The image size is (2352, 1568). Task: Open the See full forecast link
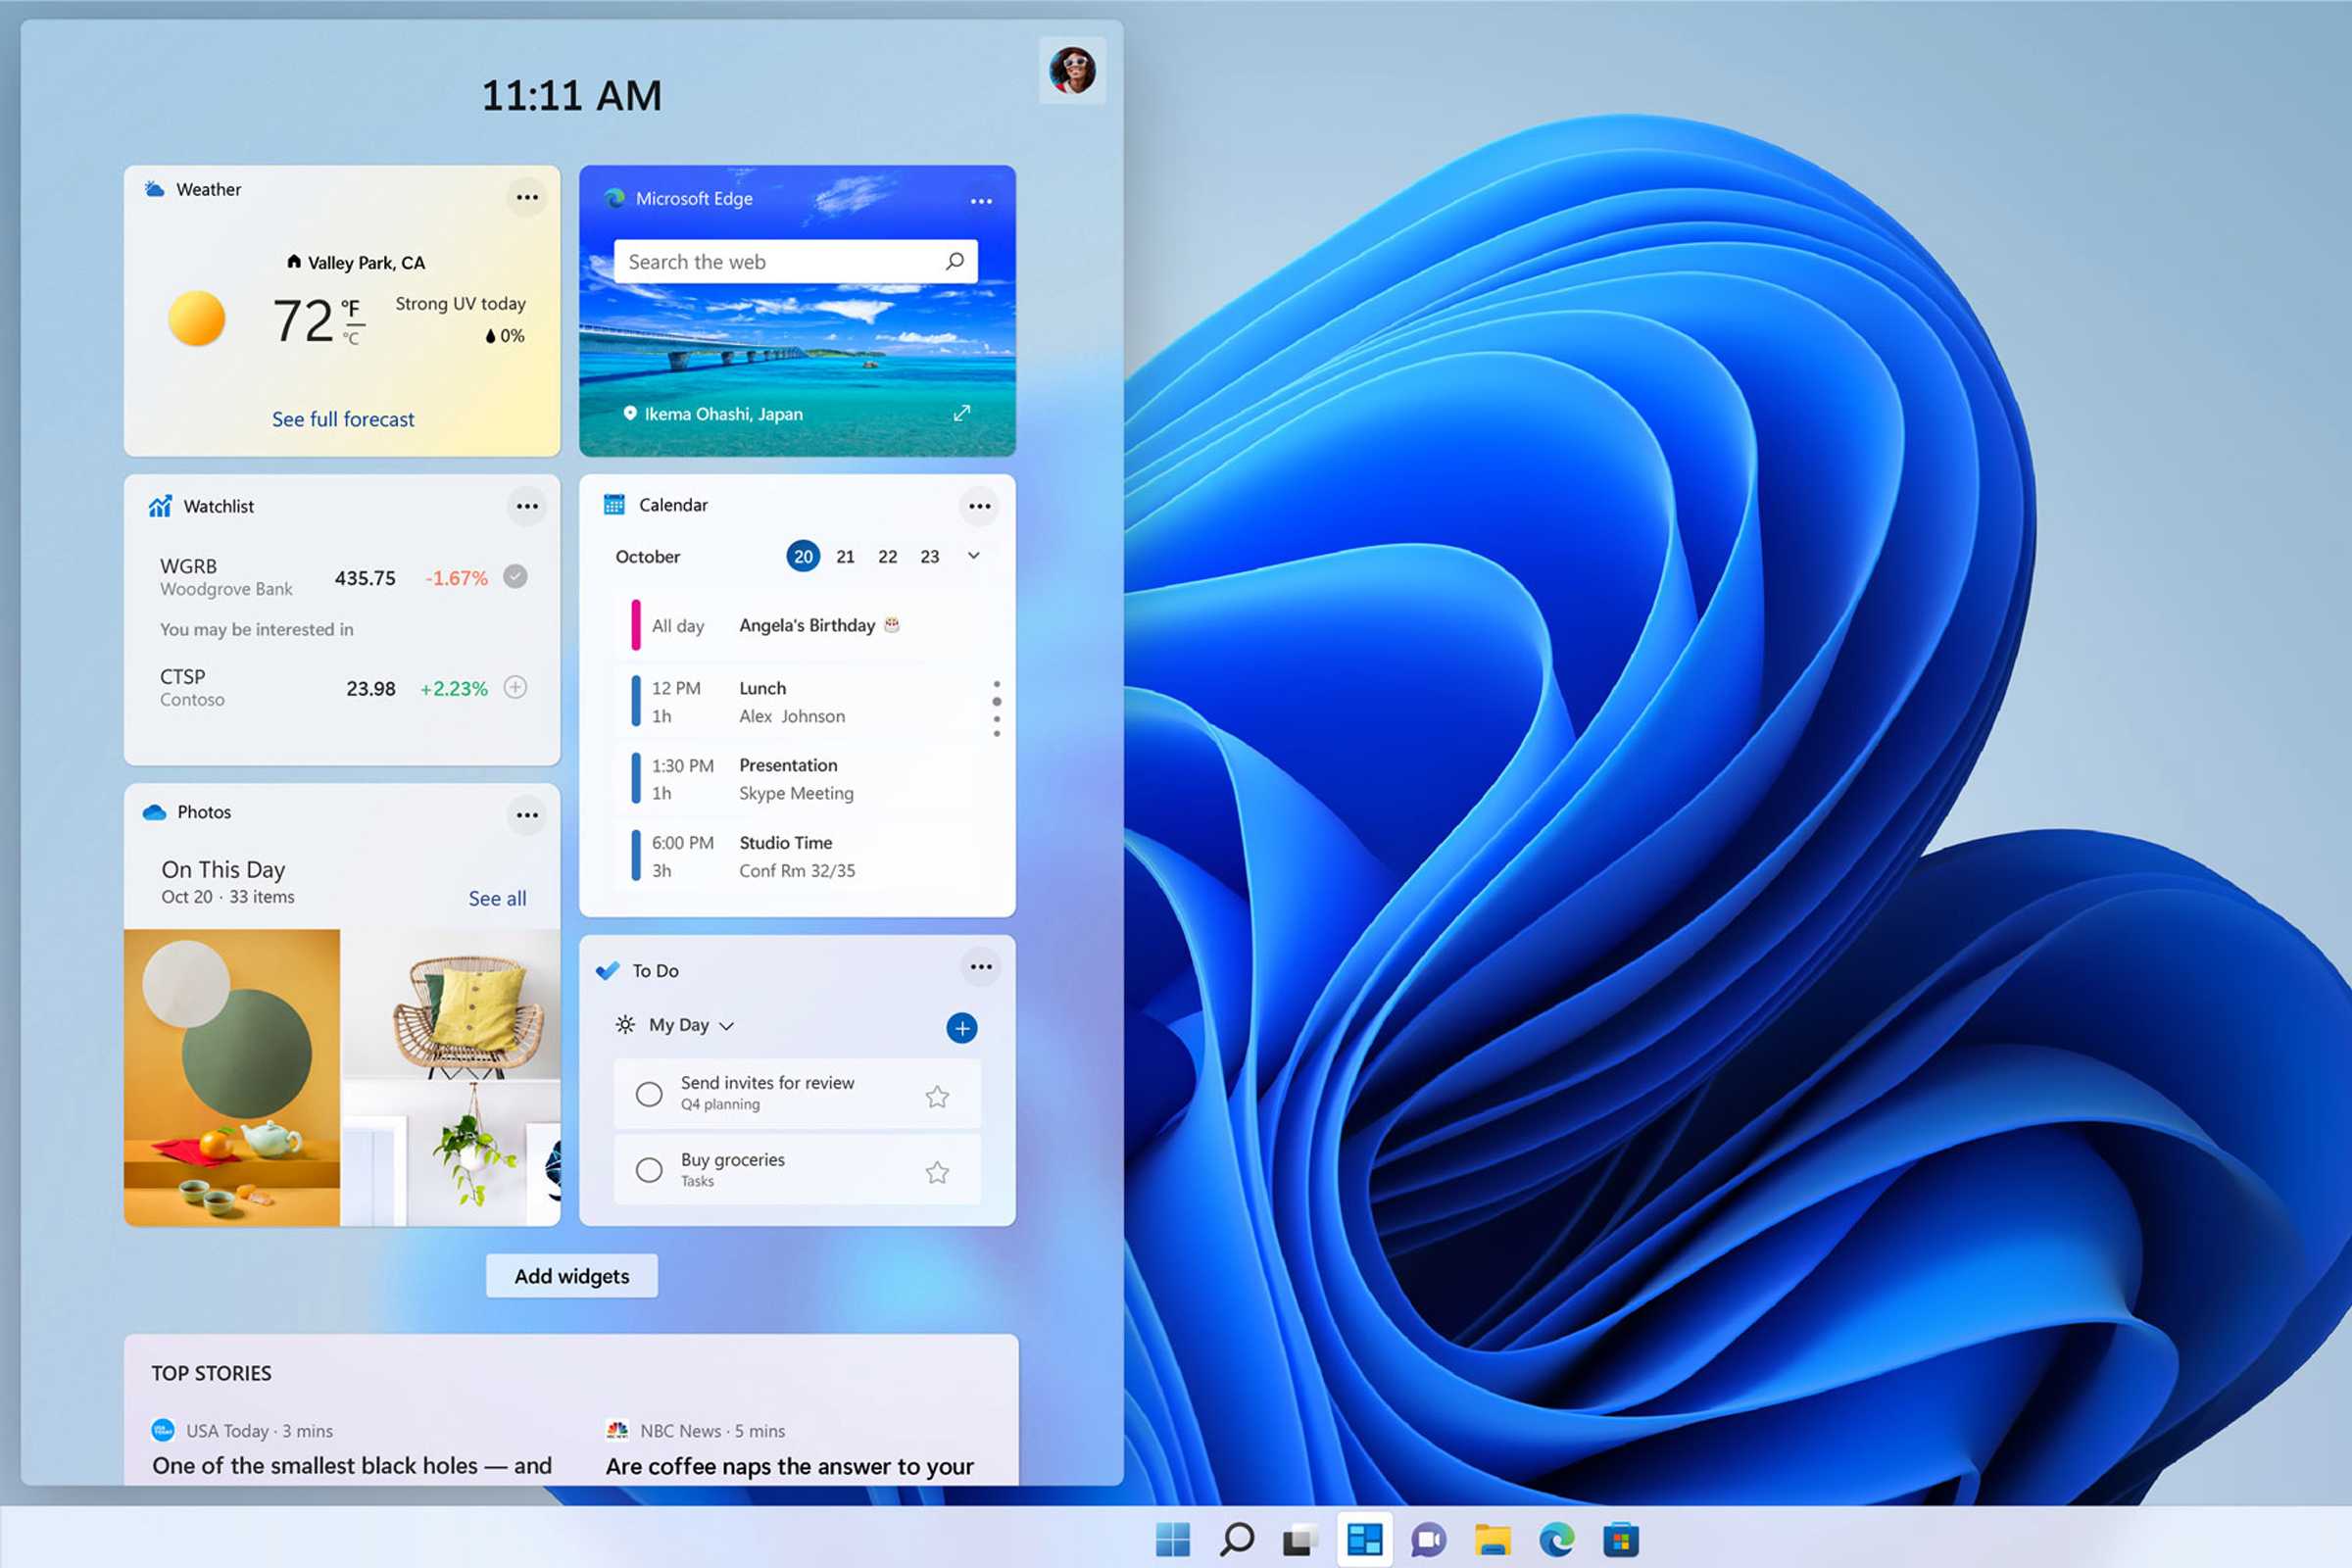[343, 419]
